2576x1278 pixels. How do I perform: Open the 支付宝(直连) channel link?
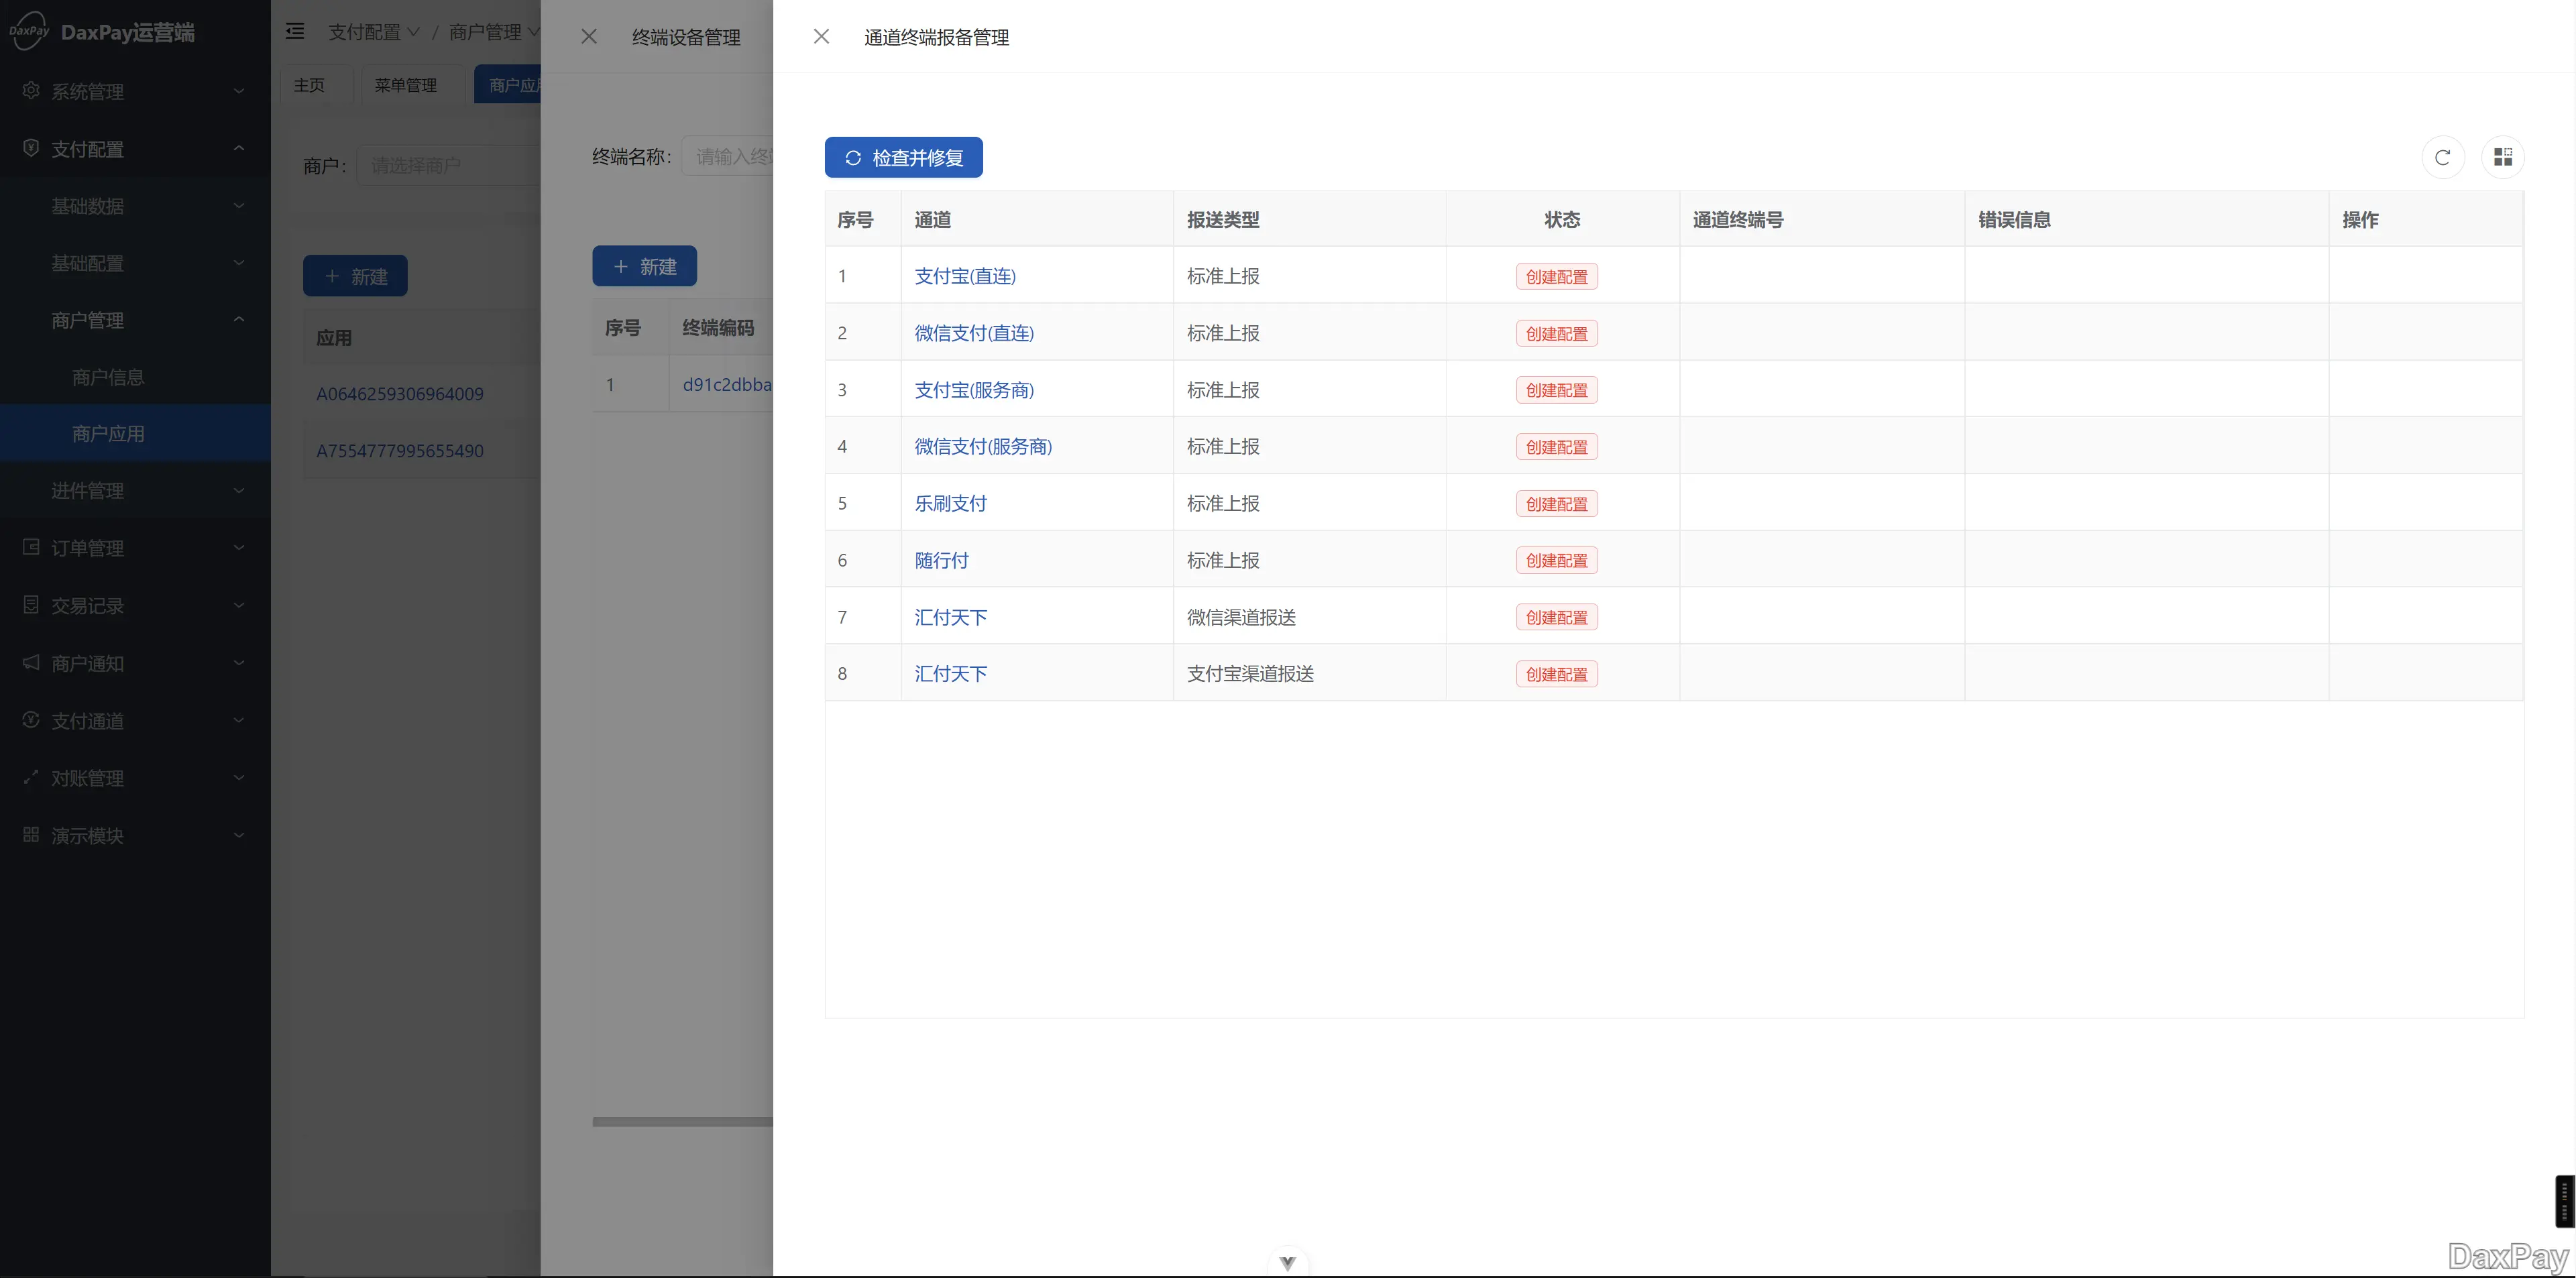pyautogui.click(x=964, y=276)
